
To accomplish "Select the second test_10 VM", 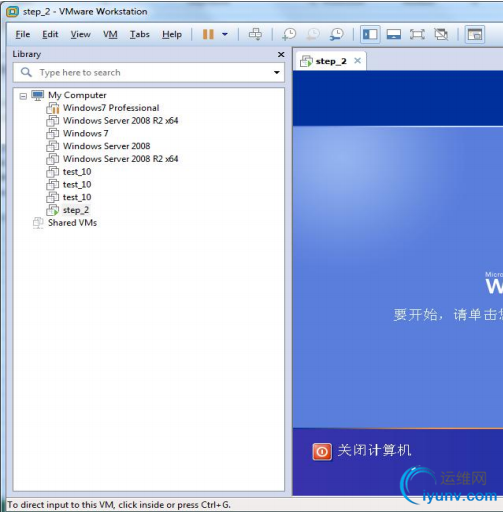I will point(77,184).
